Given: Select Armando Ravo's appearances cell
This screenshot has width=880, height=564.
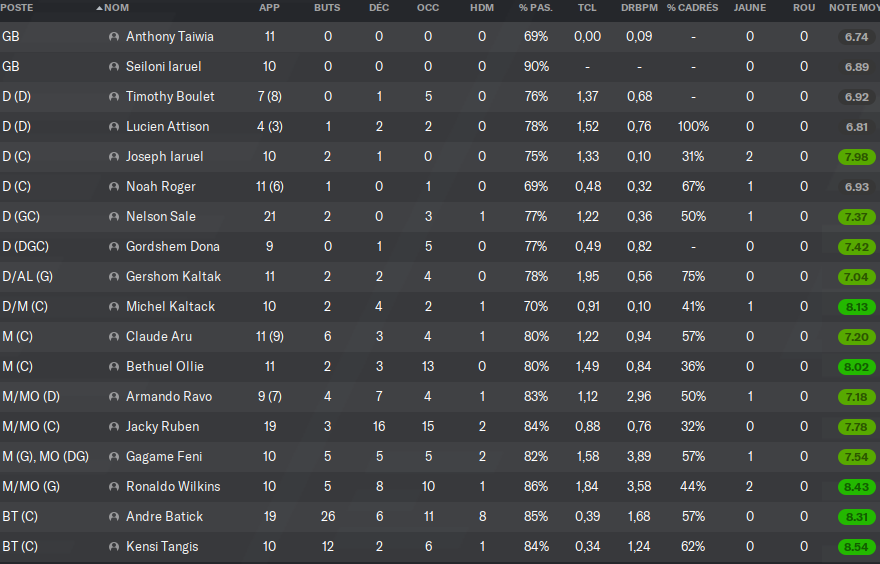Looking at the screenshot, I should point(269,397).
